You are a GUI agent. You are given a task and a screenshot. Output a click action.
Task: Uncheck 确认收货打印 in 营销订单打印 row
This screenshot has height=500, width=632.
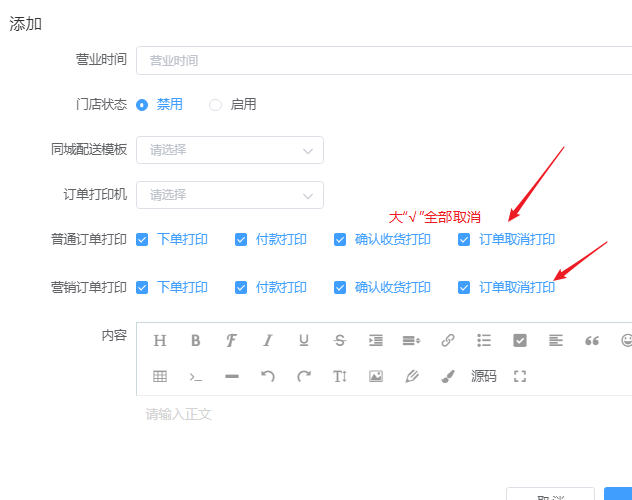340,288
